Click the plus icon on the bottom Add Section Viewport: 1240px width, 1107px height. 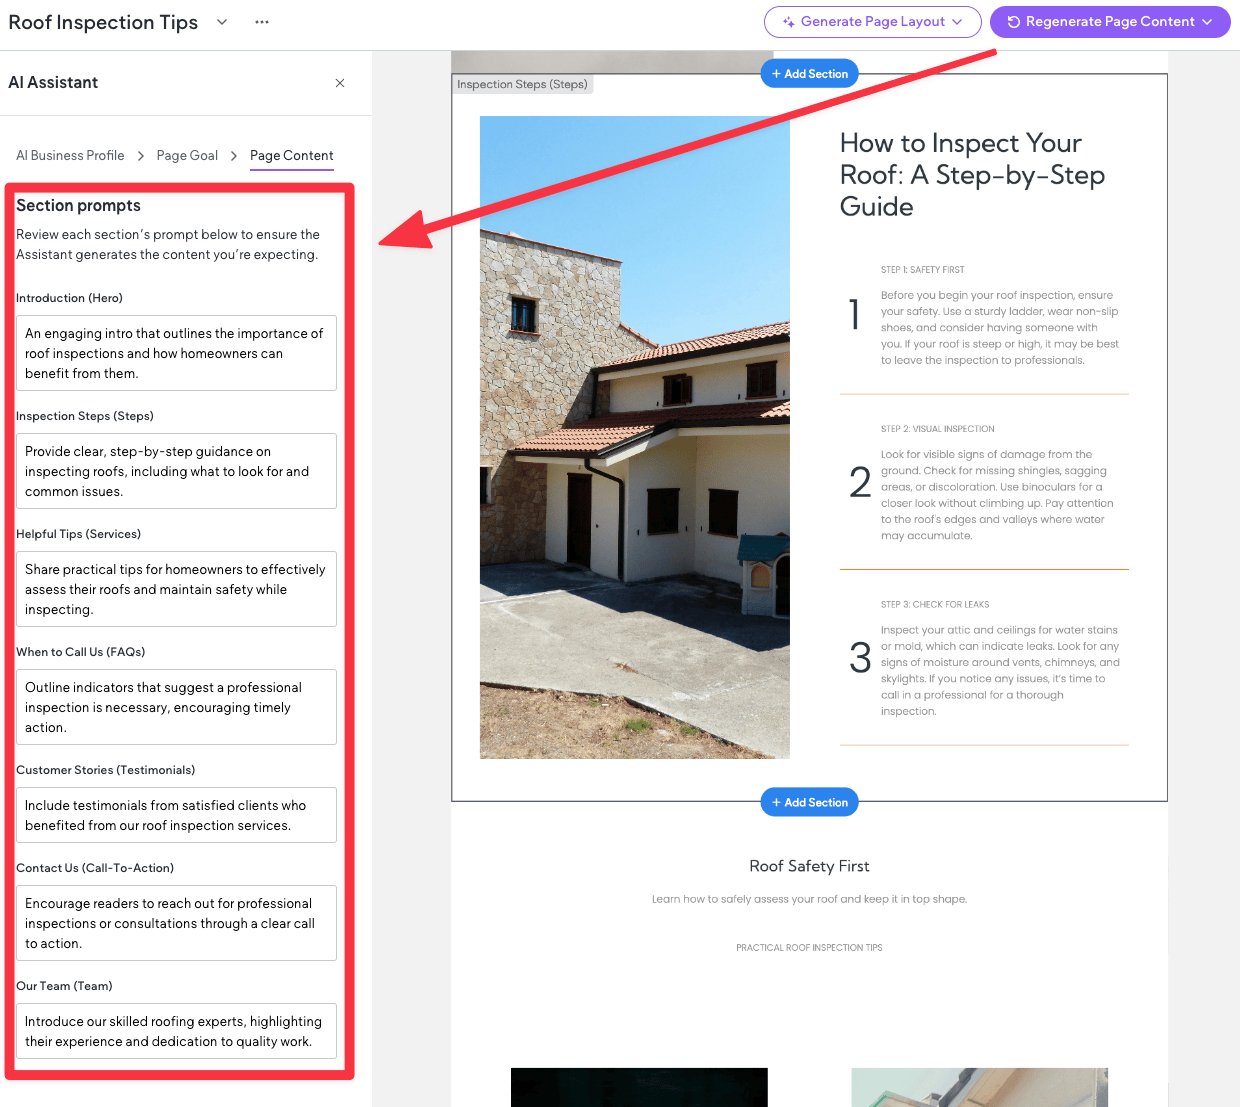click(777, 801)
